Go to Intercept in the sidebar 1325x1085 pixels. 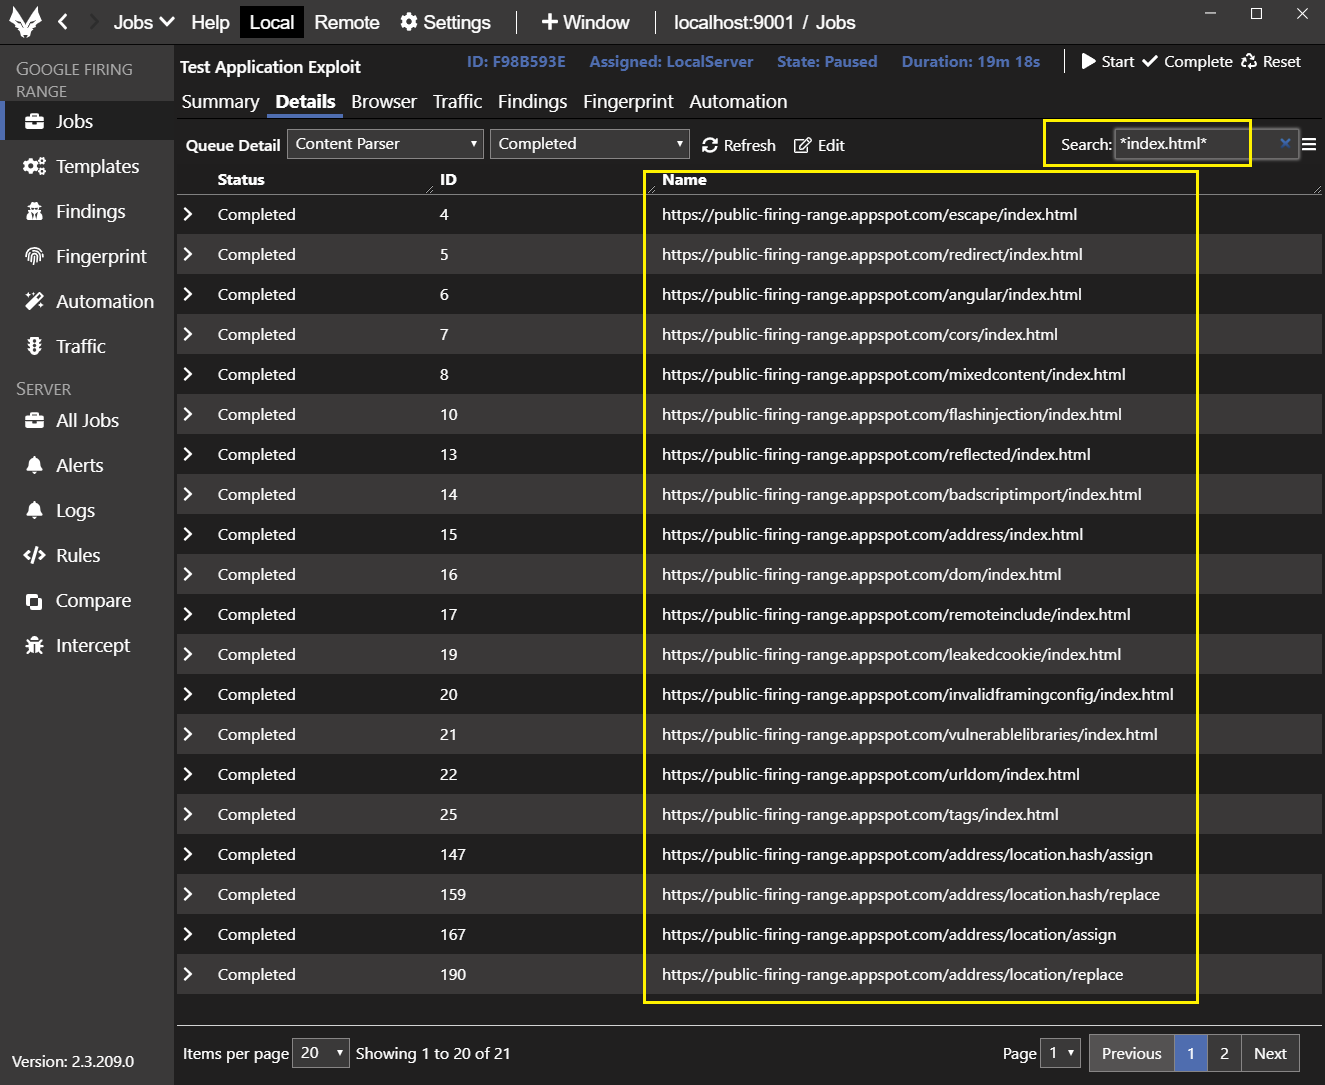click(x=92, y=646)
